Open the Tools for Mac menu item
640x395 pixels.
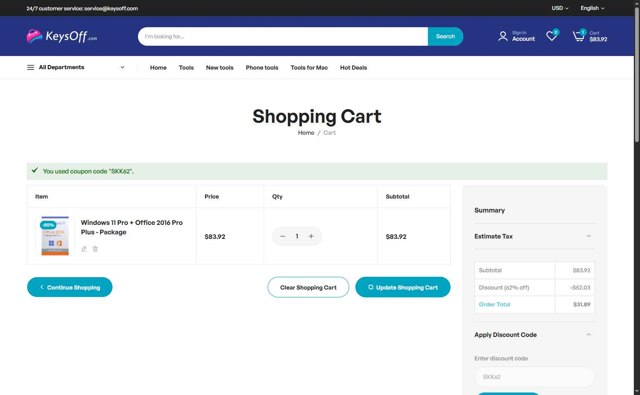[309, 68]
